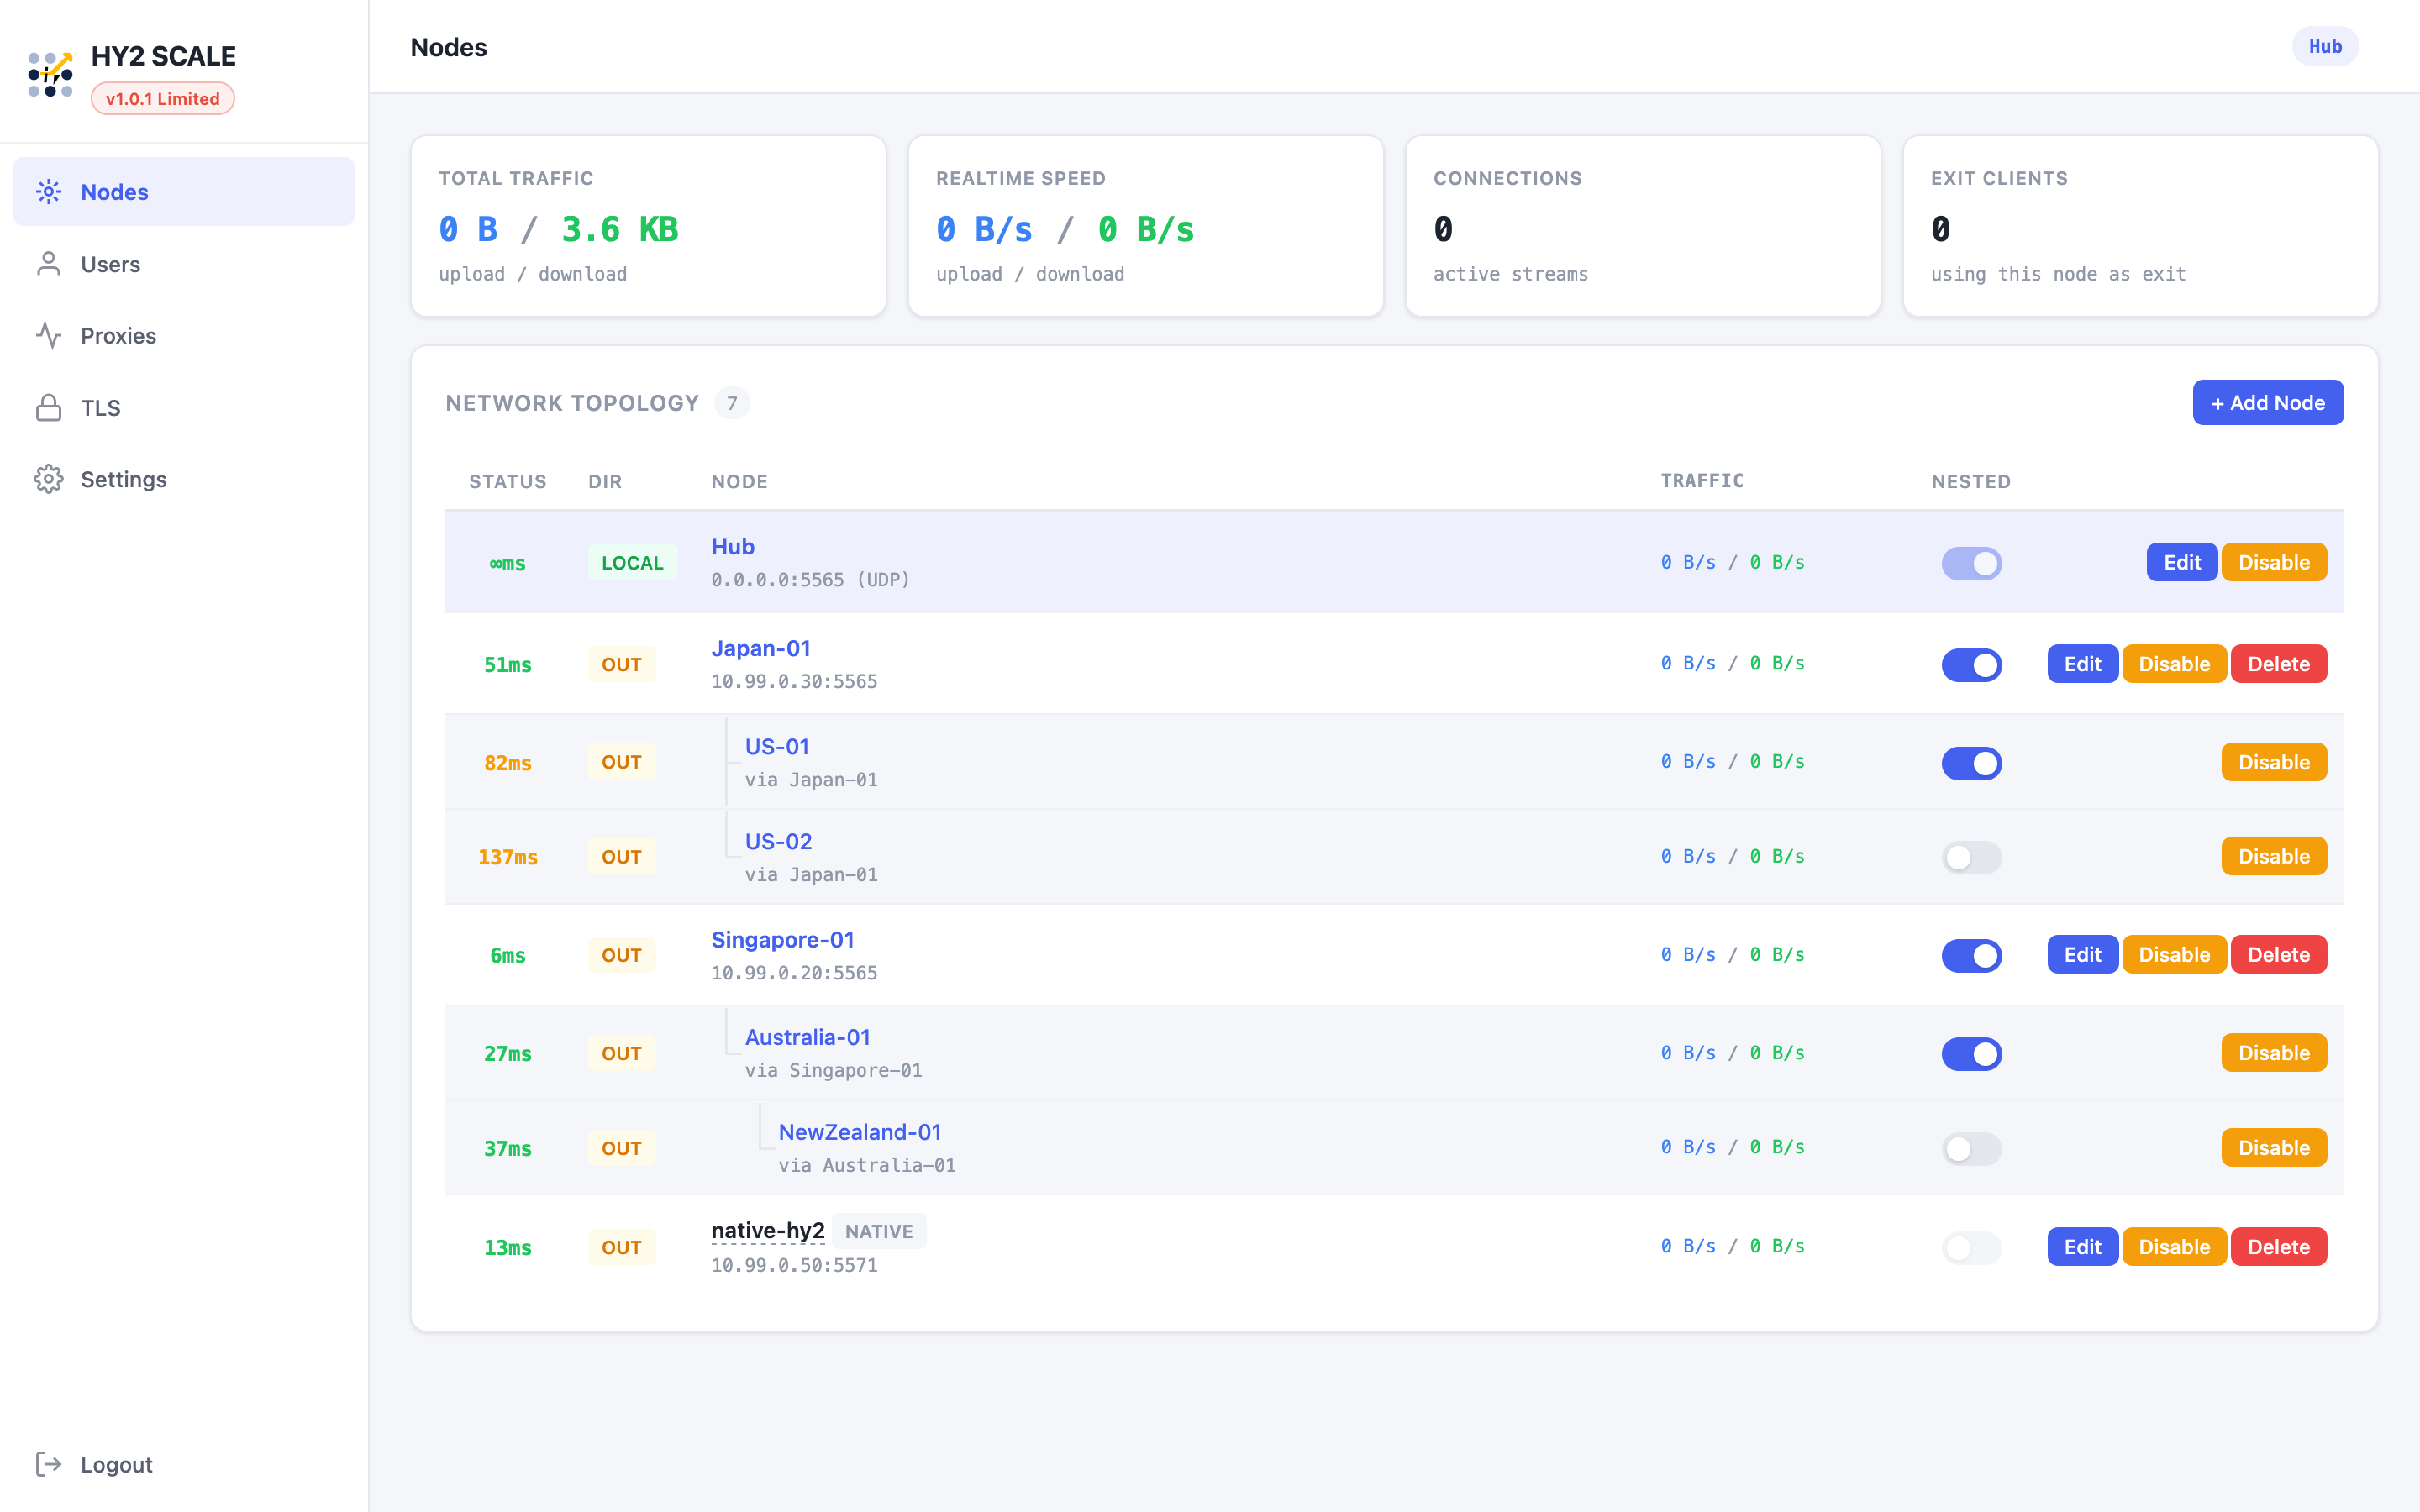Enable nested toggle for NewZealand-01
This screenshot has height=1512, width=2420.
[x=1971, y=1148]
